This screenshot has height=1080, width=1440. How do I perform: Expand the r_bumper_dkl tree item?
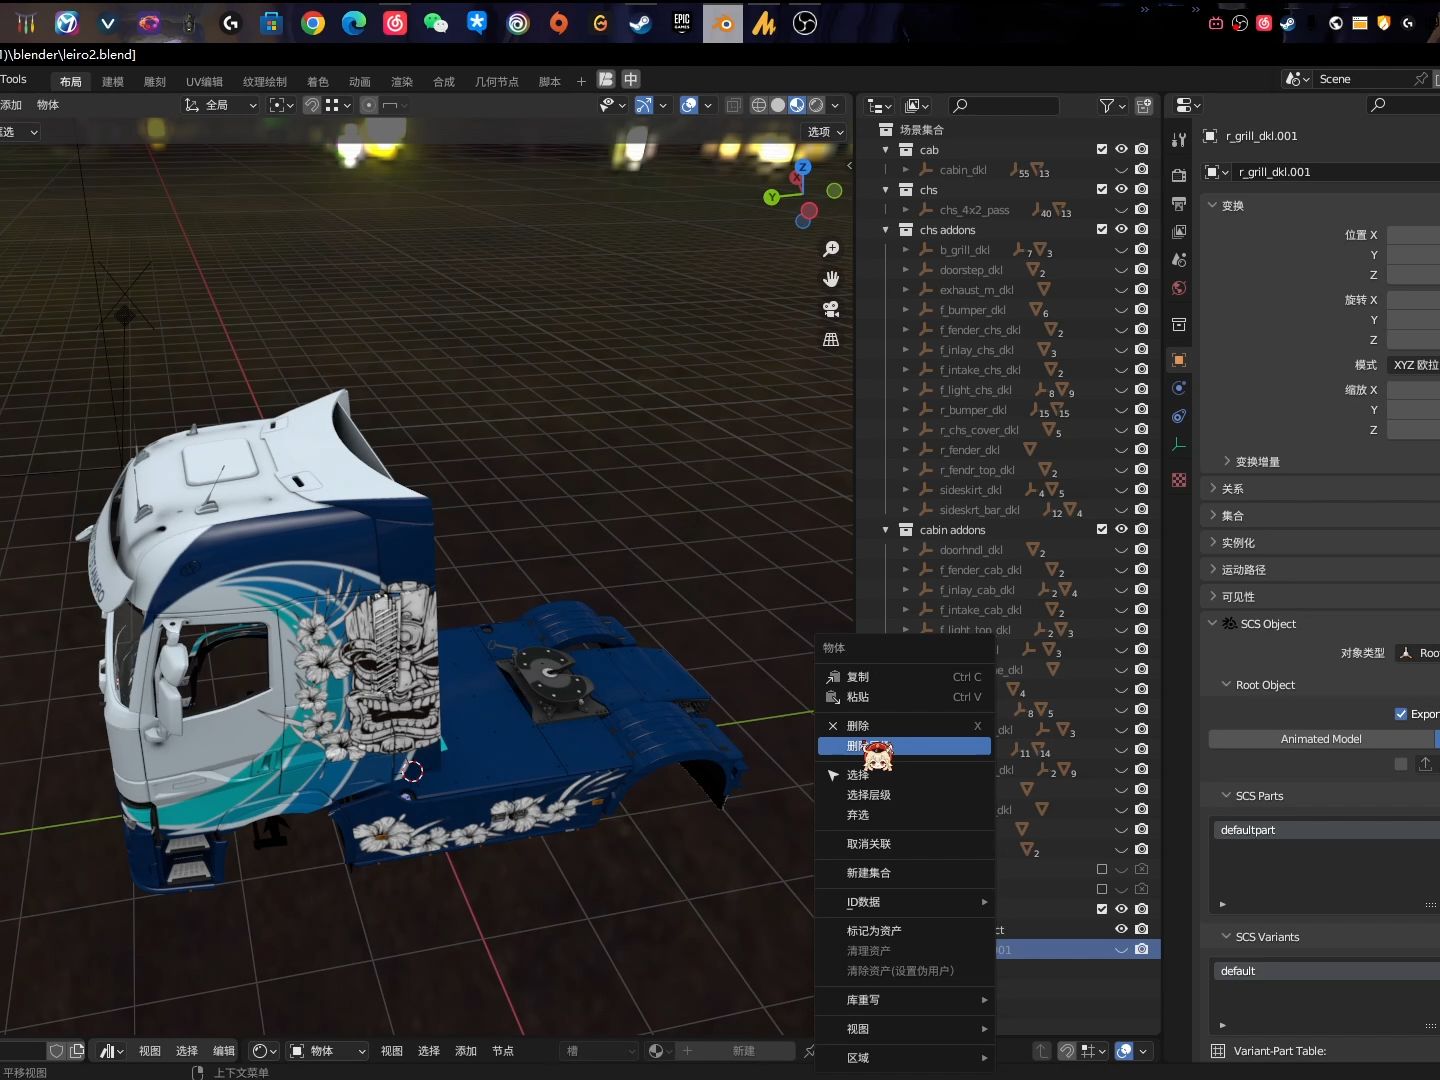click(x=906, y=410)
